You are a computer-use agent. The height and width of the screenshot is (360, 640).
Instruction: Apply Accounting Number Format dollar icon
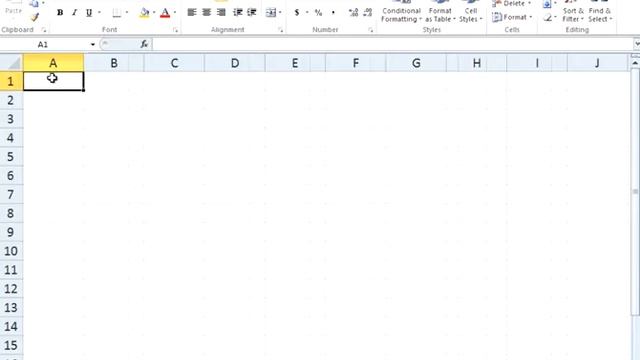[x=297, y=13]
